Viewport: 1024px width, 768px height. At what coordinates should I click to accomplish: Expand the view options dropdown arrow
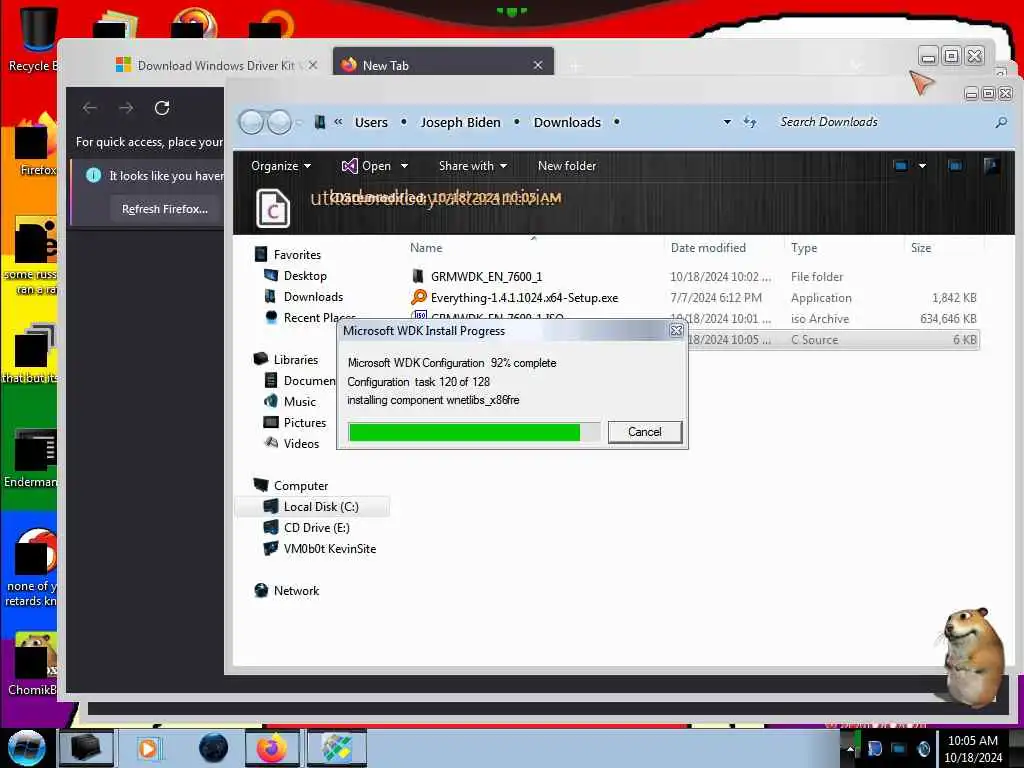point(922,166)
